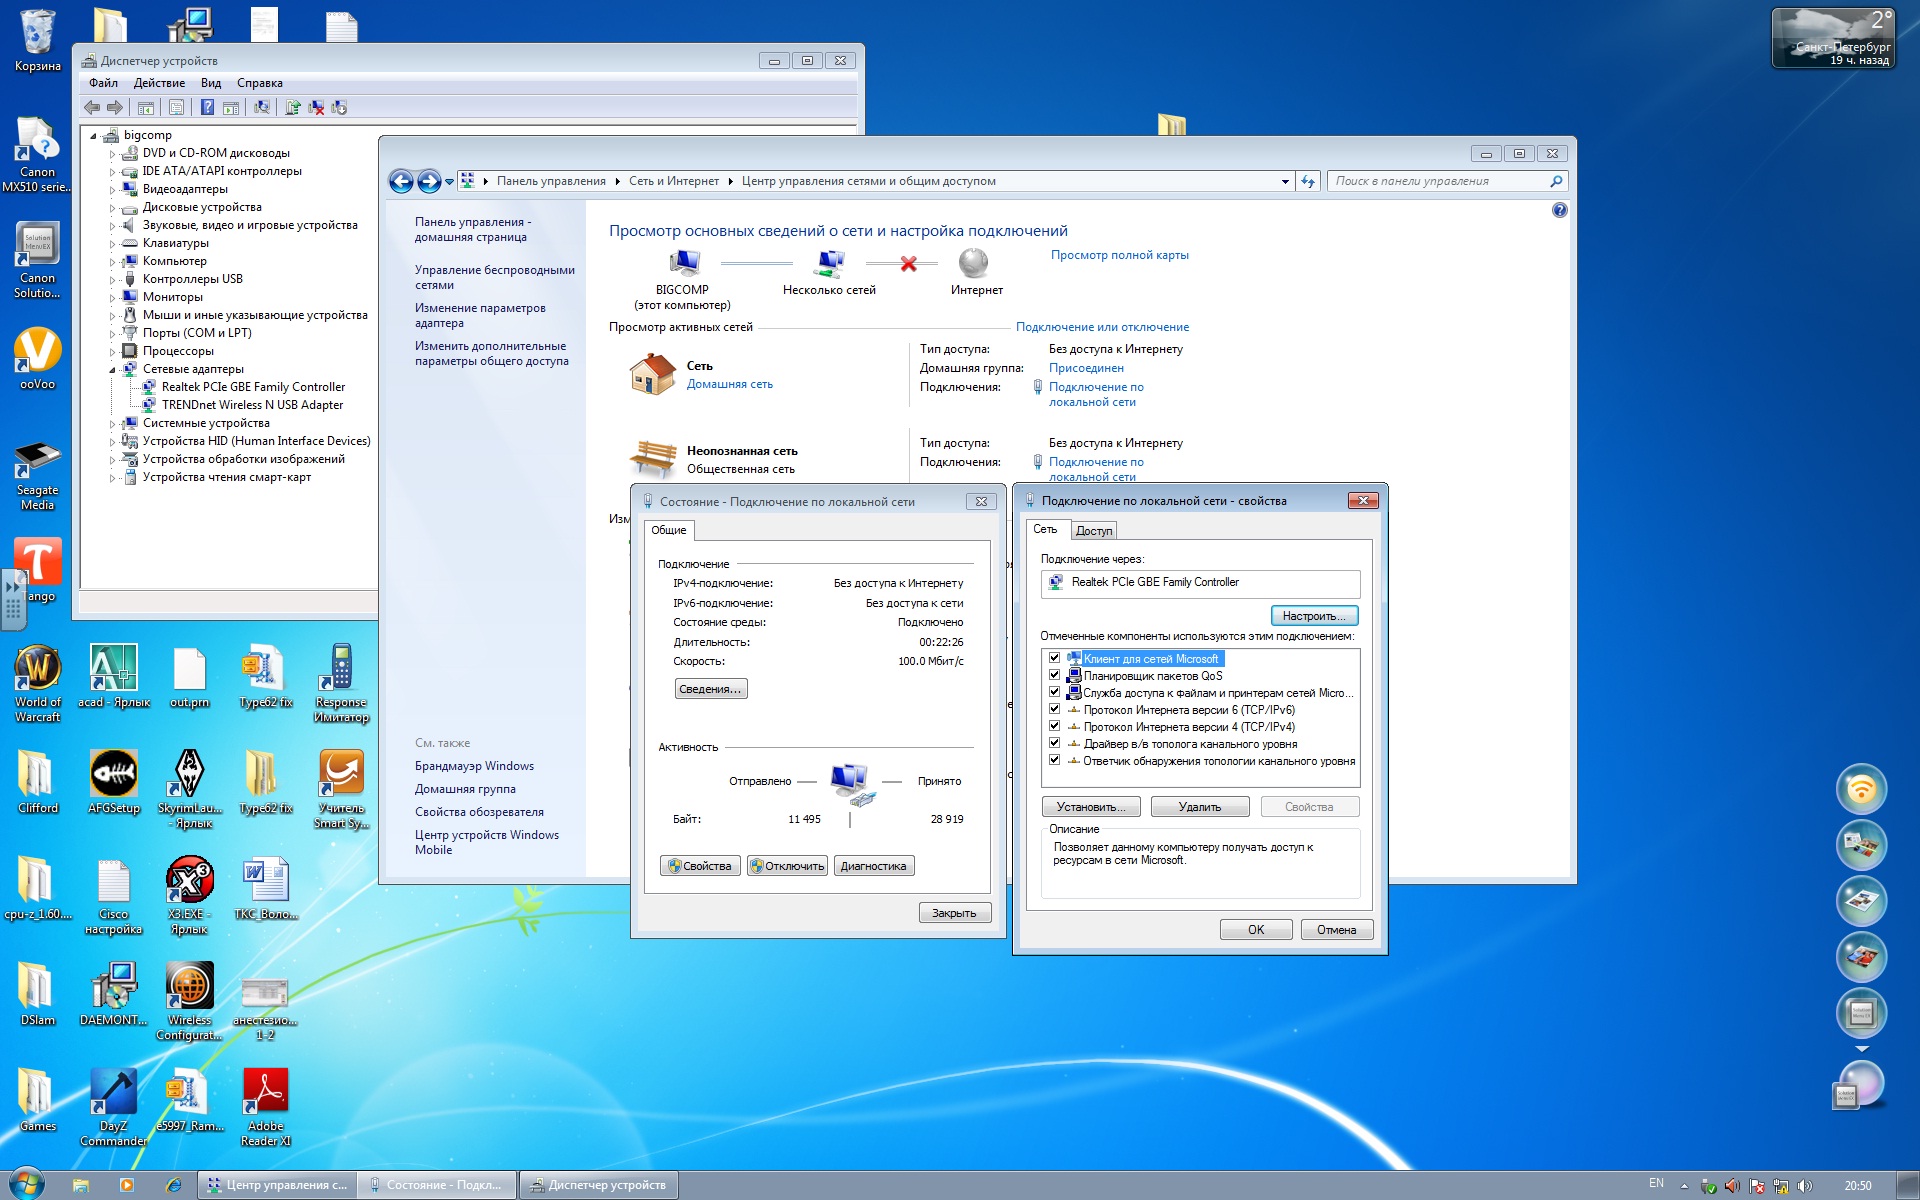Click the Настроить... button
Screen dimensions: 1920x1200
point(1313,616)
